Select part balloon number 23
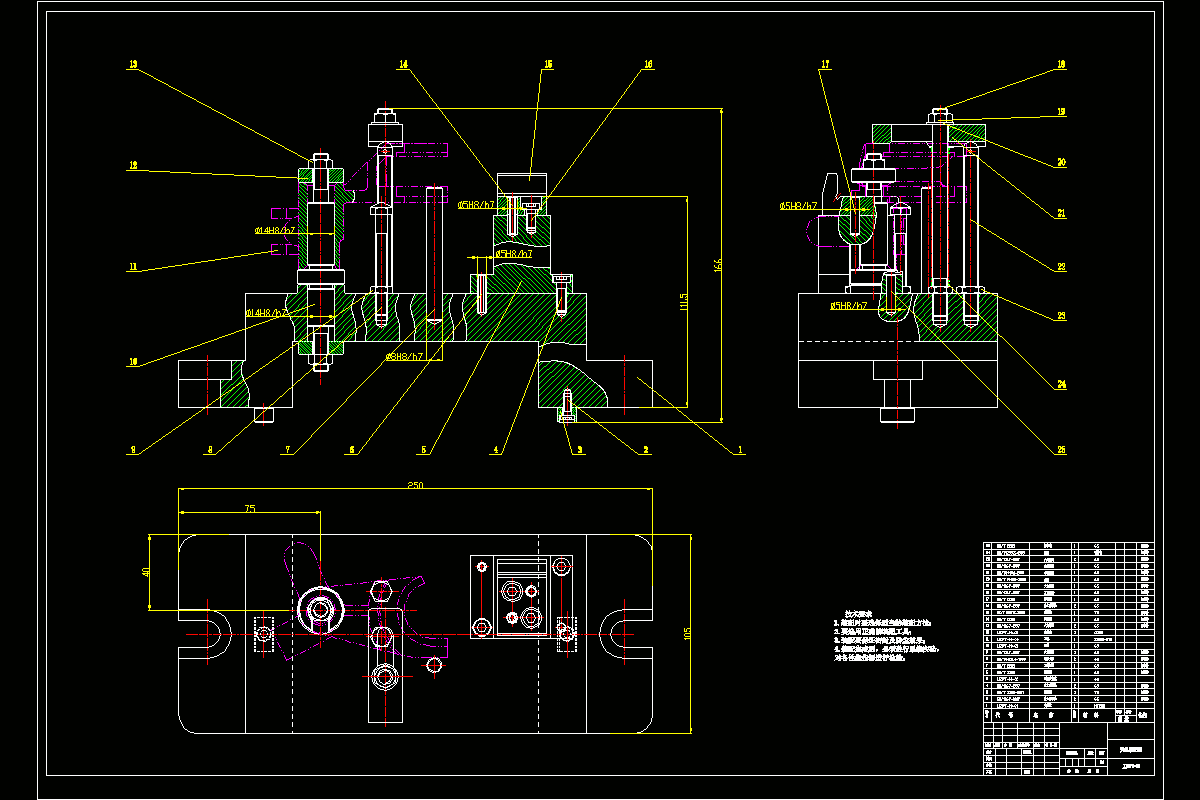 [1061, 316]
